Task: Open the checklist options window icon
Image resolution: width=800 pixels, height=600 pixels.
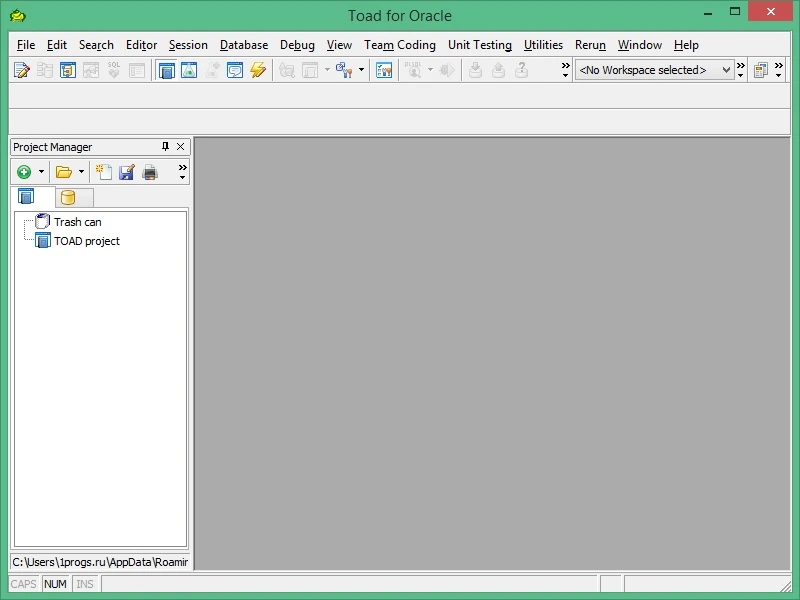Action: click(x=384, y=70)
